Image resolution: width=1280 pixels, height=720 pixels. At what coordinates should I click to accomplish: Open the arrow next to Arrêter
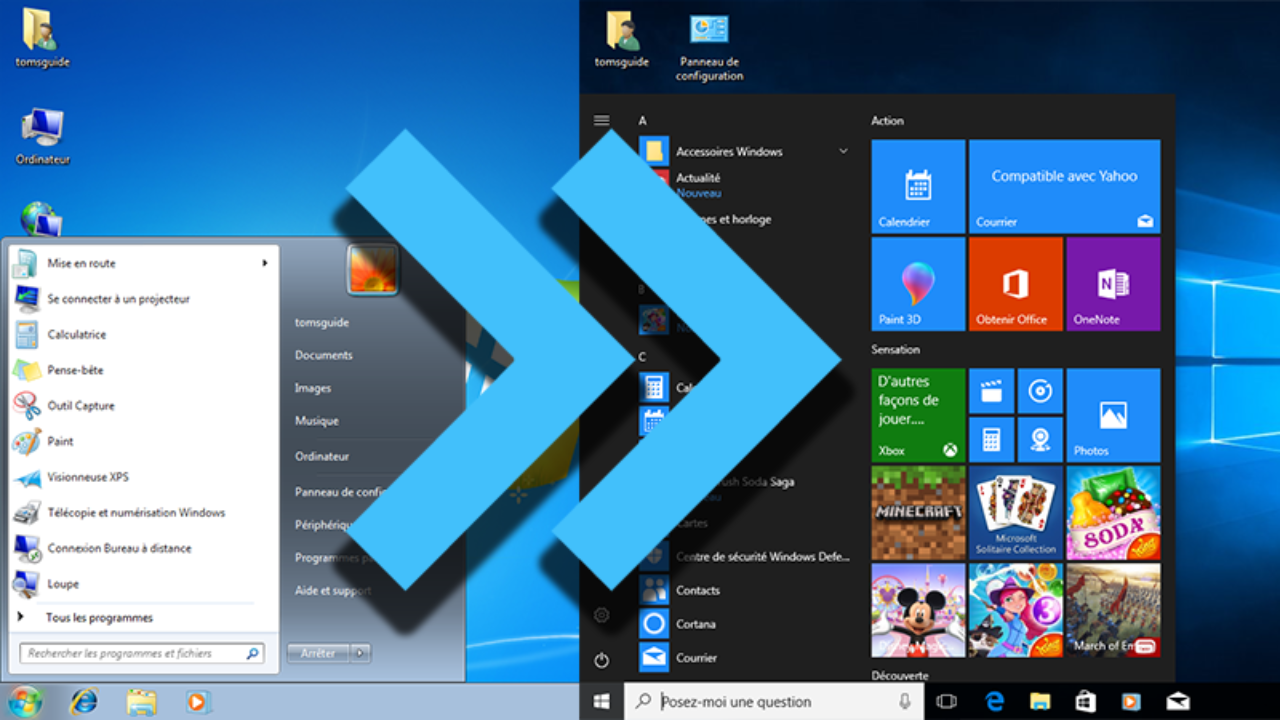click(360, 653)
